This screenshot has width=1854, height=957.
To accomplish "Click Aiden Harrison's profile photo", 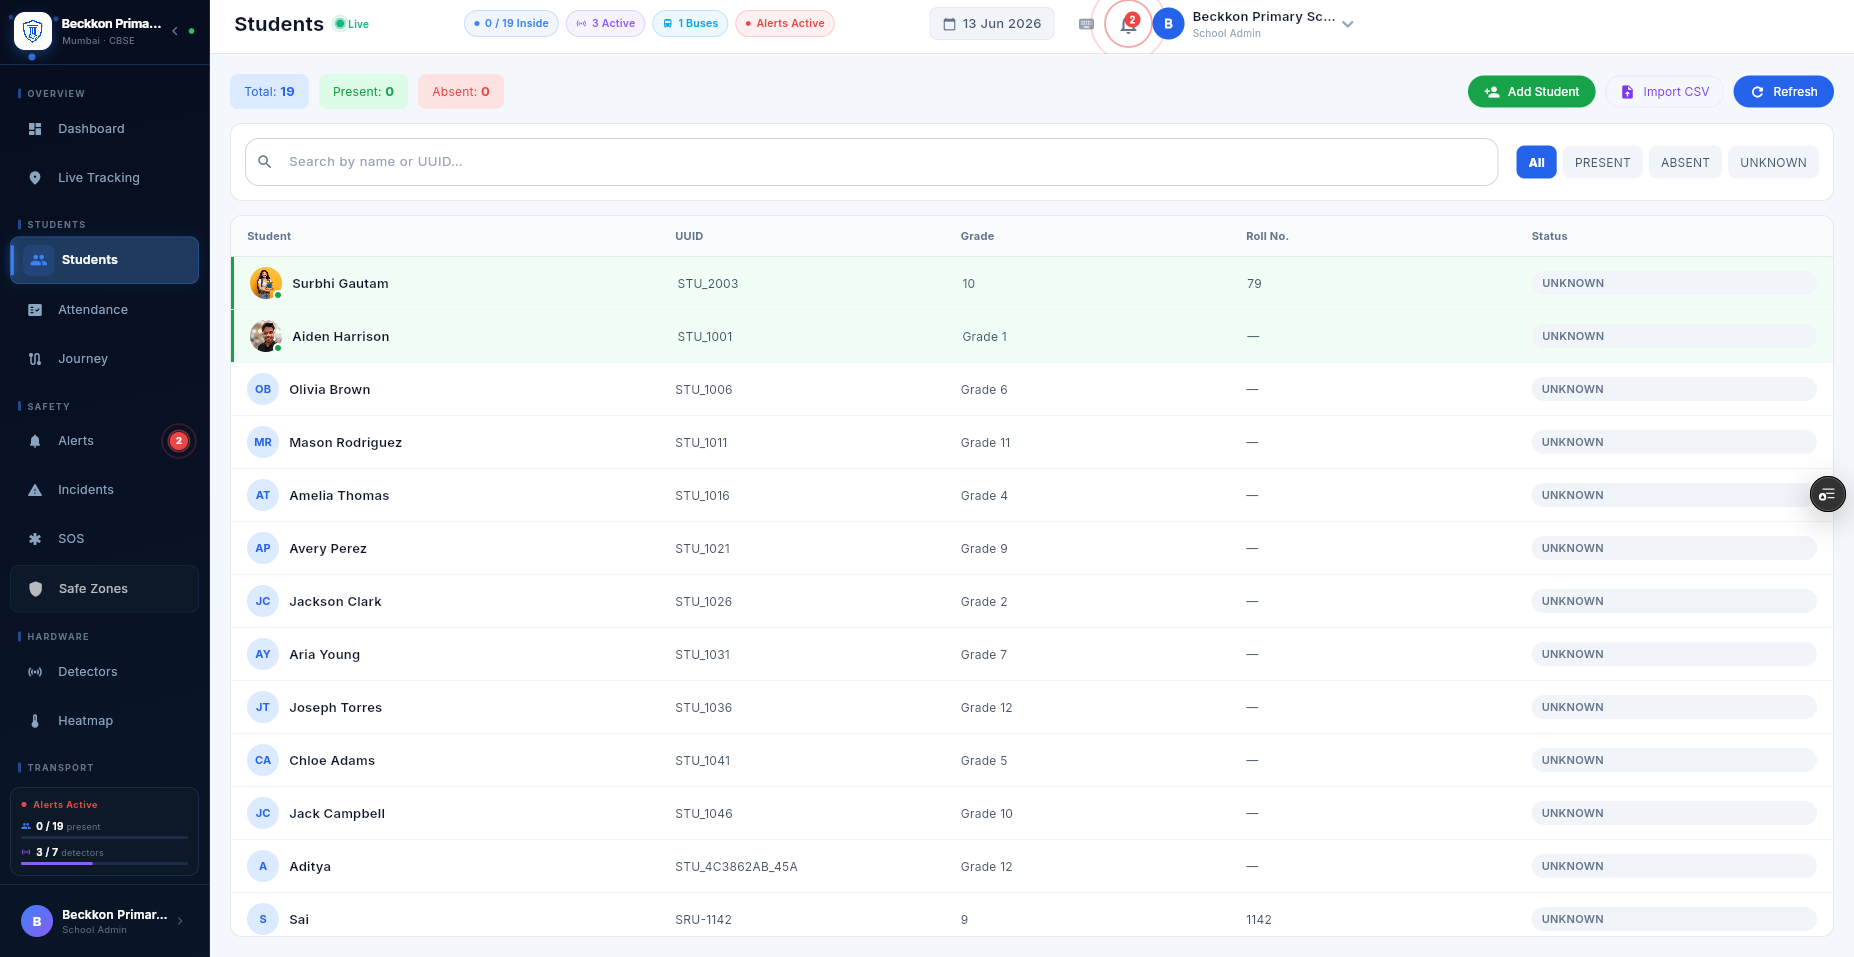I will [266, 336].
